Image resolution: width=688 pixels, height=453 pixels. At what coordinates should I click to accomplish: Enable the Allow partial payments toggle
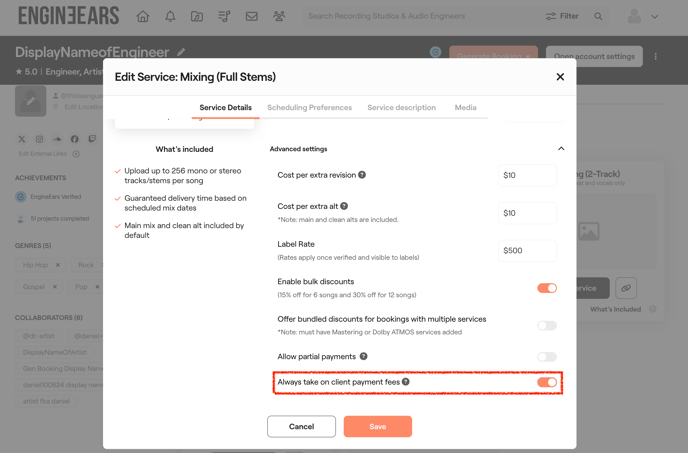pos(546,356)
